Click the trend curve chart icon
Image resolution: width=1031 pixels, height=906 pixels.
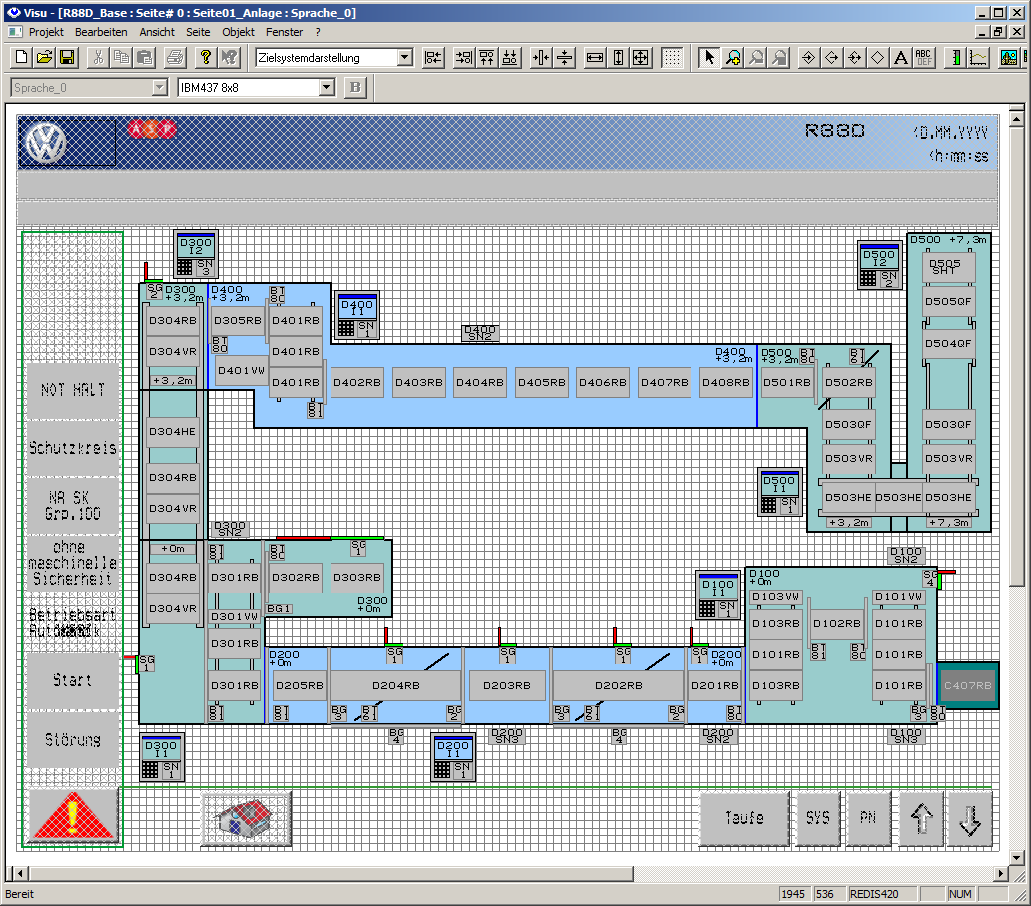[979, 58]
